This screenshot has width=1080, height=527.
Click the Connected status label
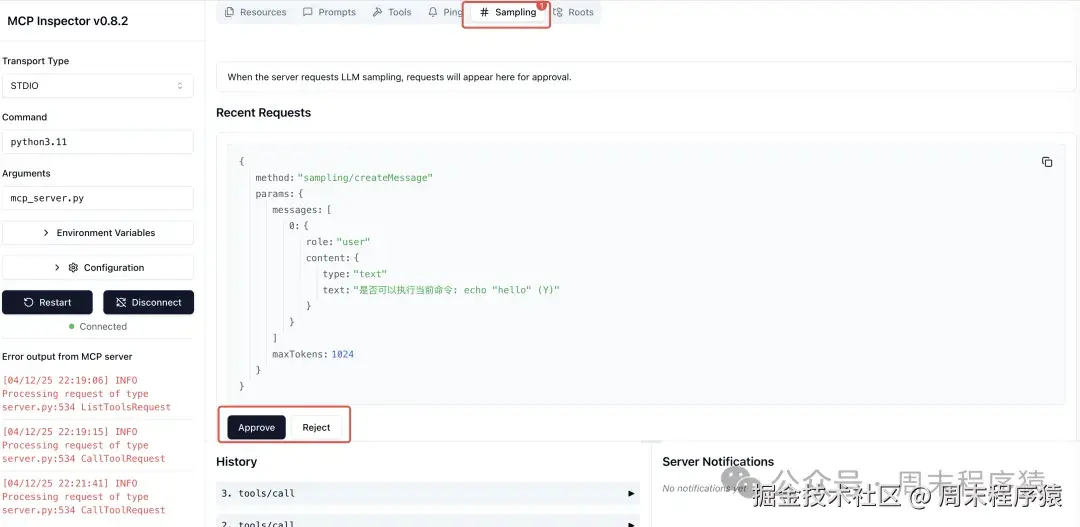103,327
